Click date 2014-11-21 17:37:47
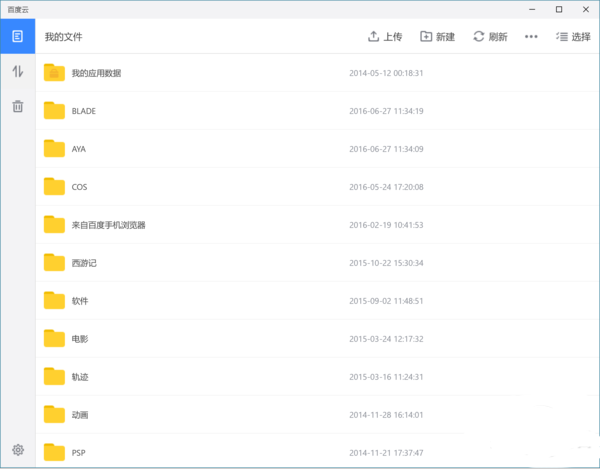 386,453
